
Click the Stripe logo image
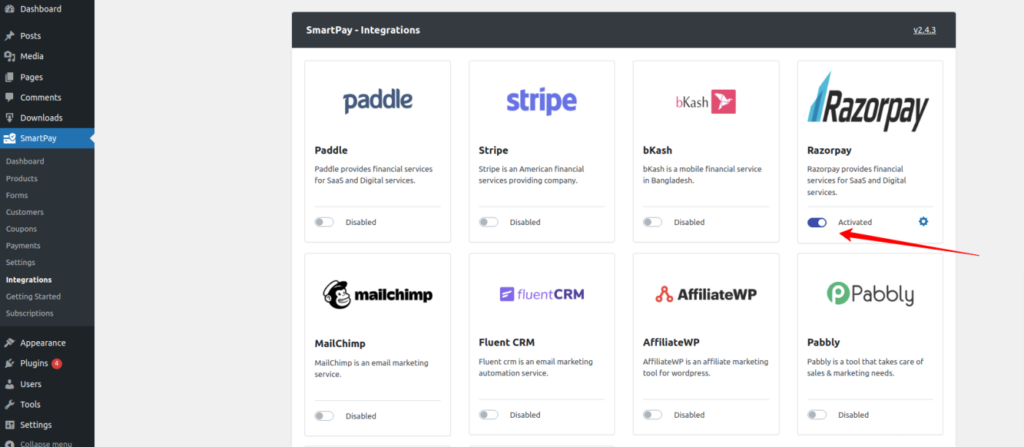pyautogui.click(x=541, y=102)
